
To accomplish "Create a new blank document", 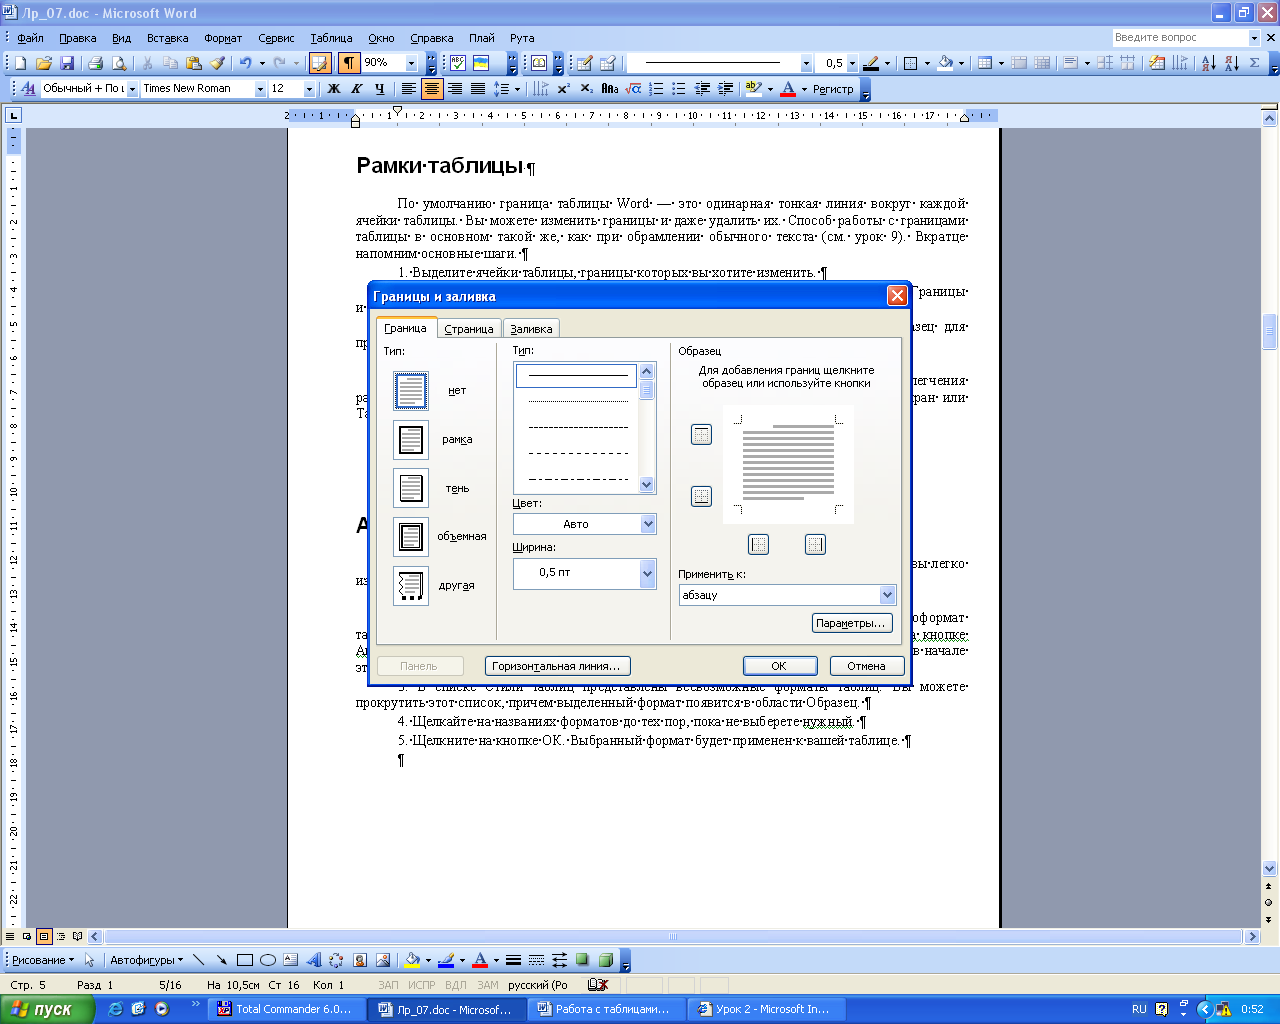I will [x=20, y=63].
